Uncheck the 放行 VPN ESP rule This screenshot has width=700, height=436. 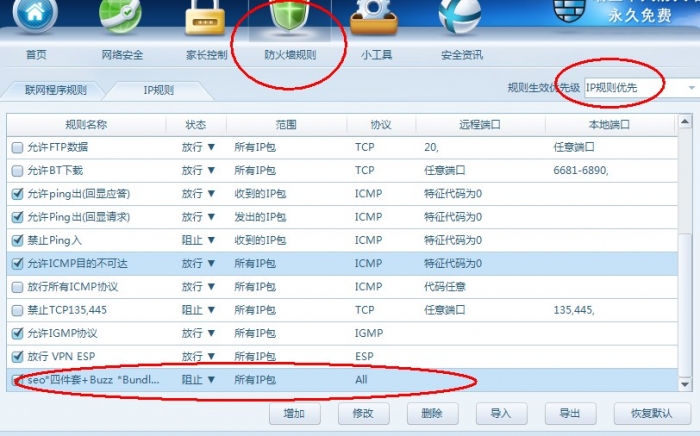tap(17, 356)
